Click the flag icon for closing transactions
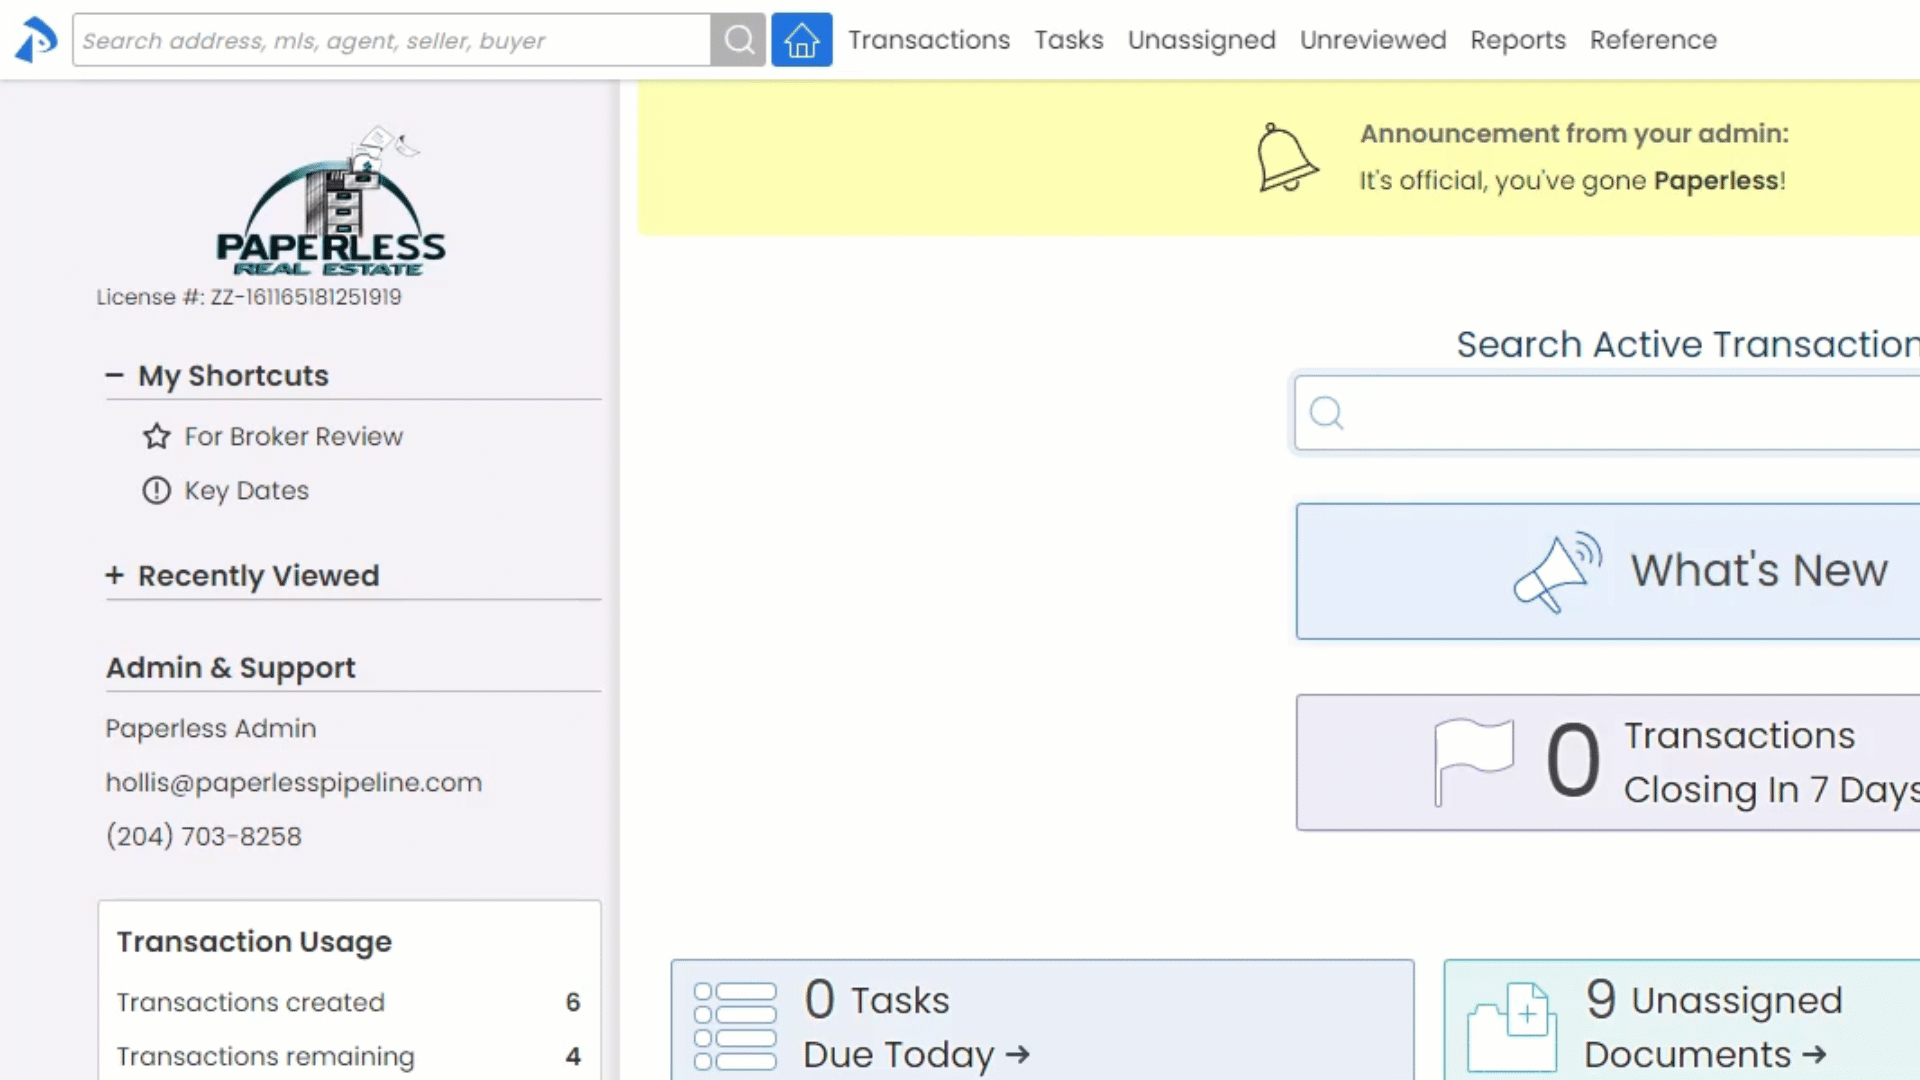Screen dimensions: 1920x1080 point(1473,762)
